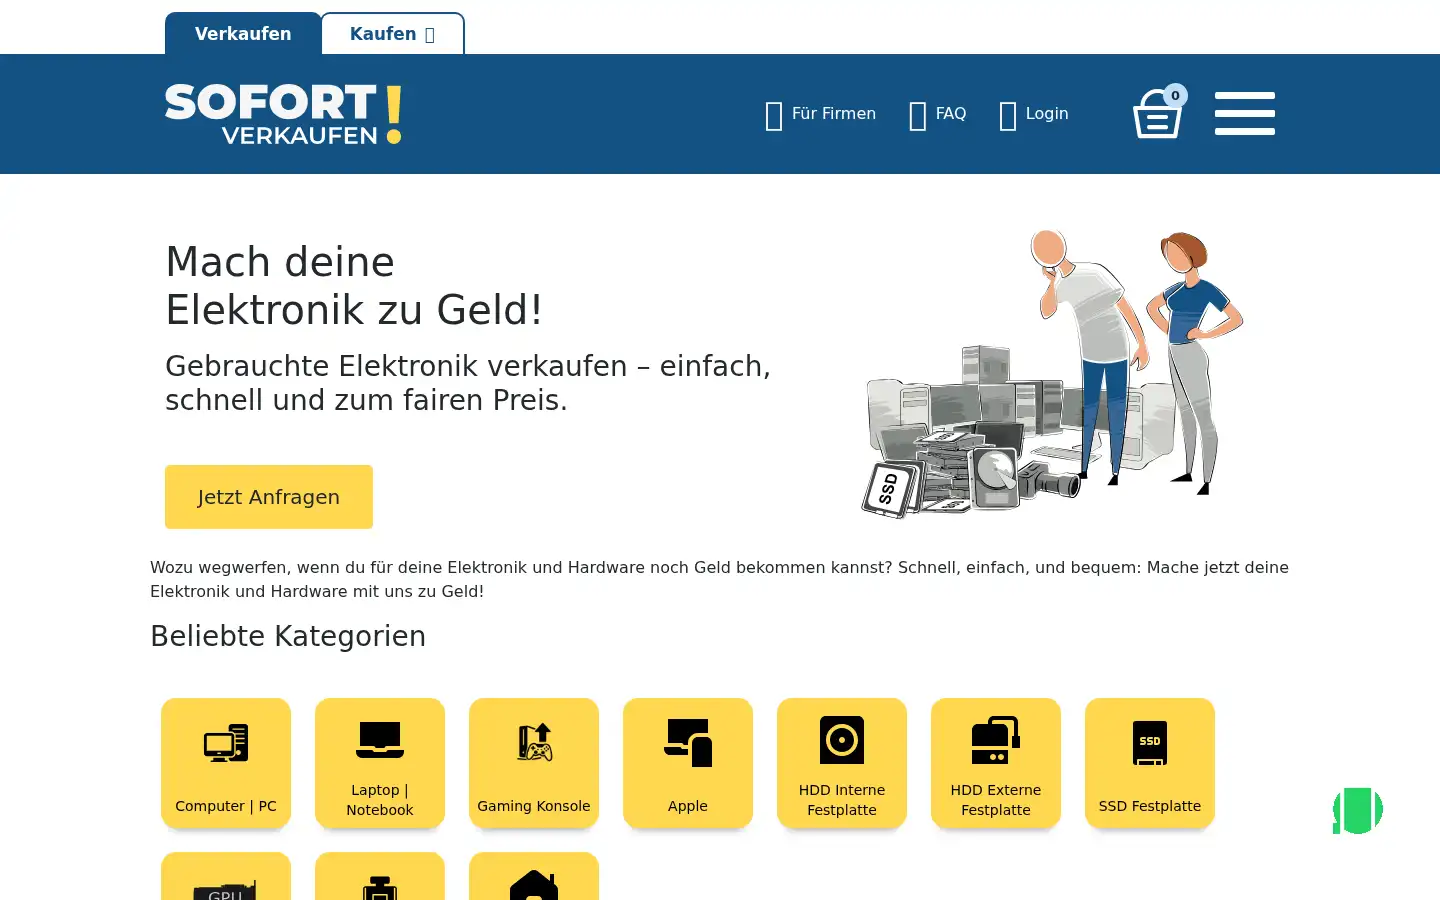Select the Computer | PC category icon
This screenshot has width=1440, height=900.
click(x=226, y=743)
